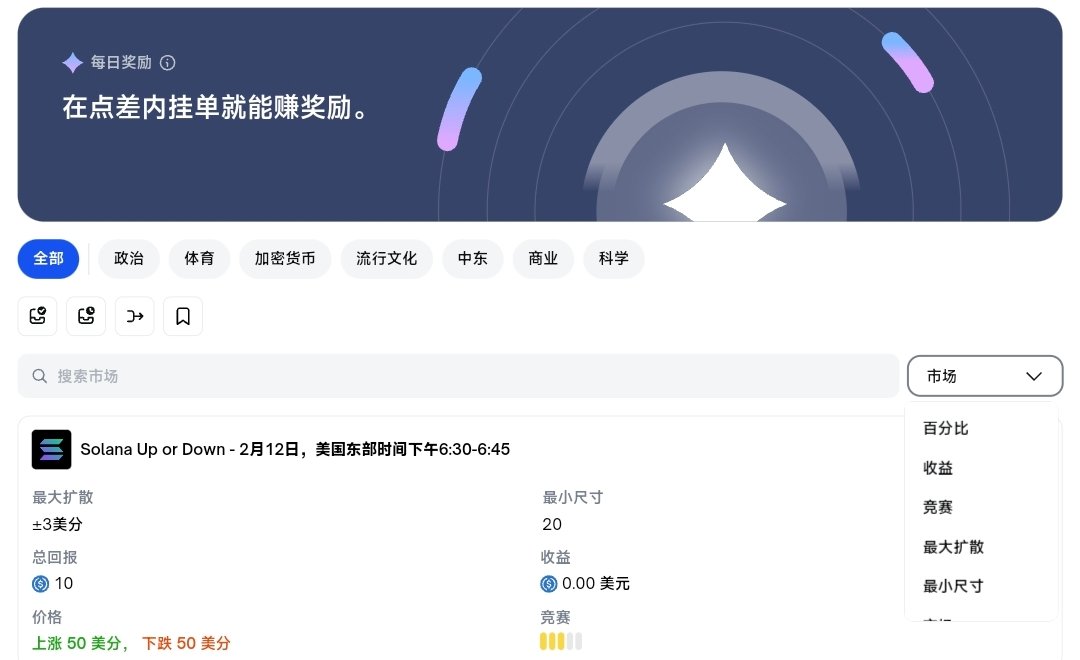Click the bookmark filter icon
The width and height of the screenshot is (1080, 660).
(183, 316)
